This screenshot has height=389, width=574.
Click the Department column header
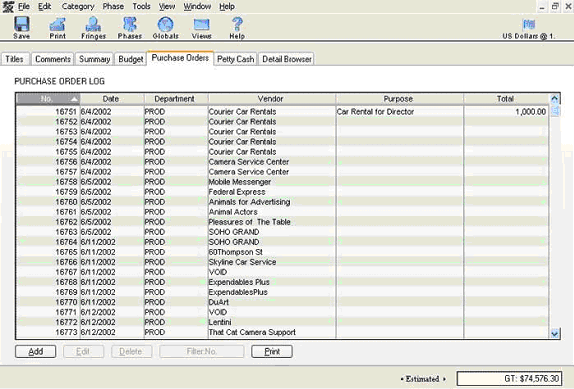click(175, 99)
